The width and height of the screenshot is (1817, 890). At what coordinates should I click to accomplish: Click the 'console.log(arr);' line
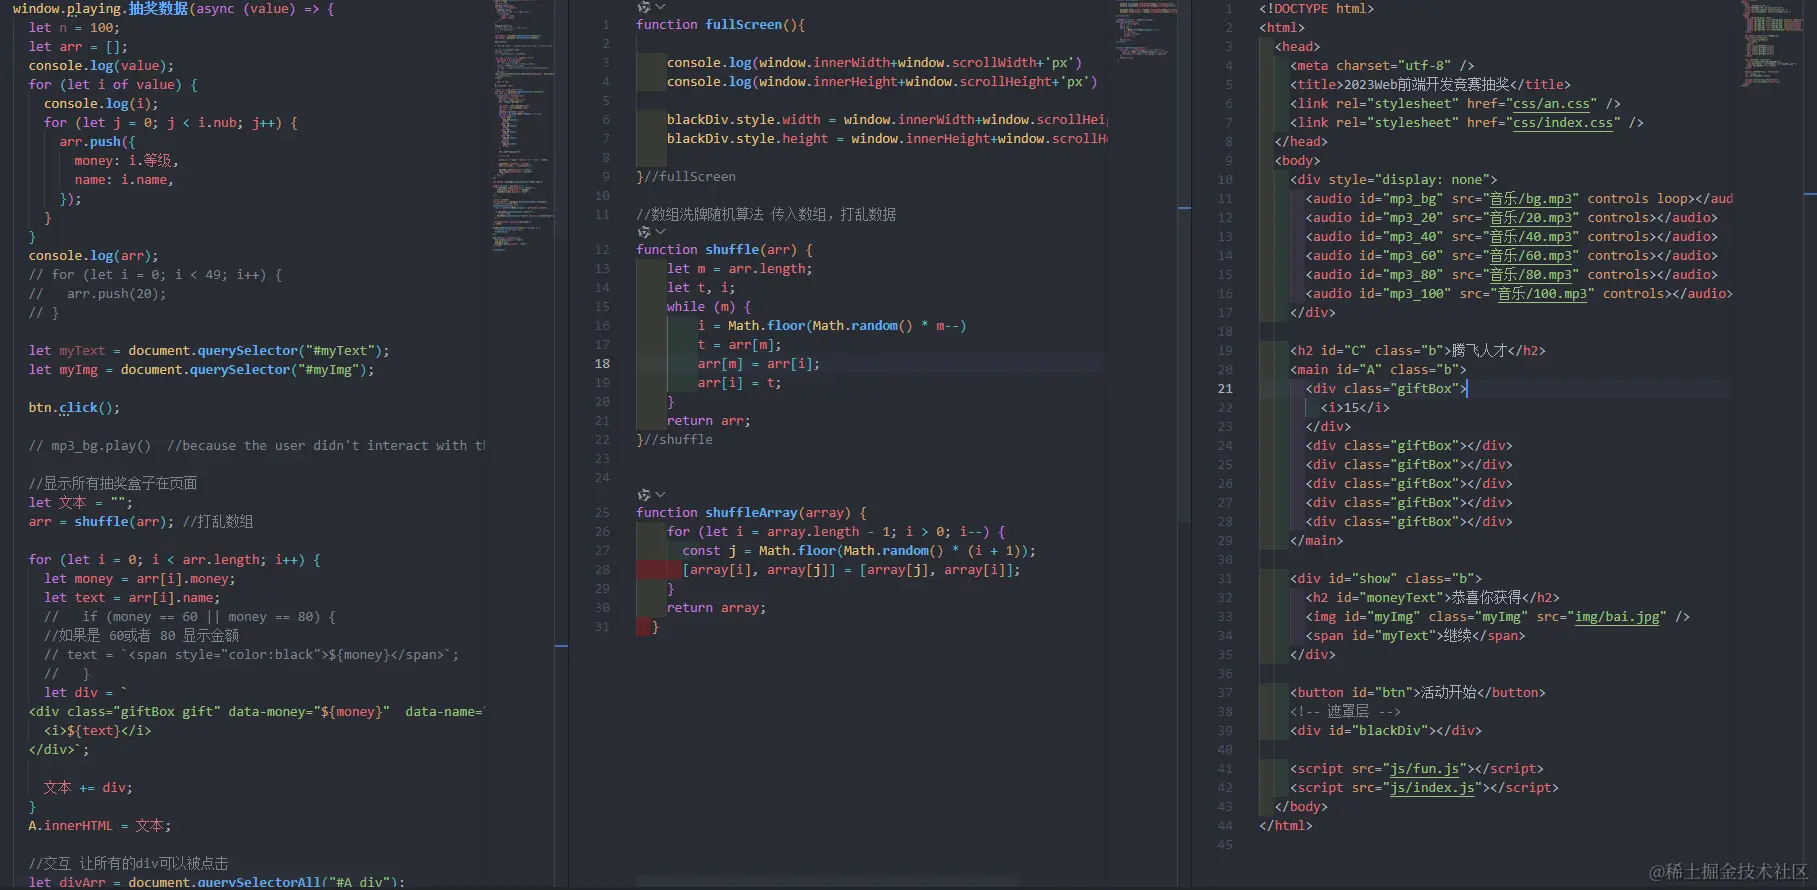point(93,256)
